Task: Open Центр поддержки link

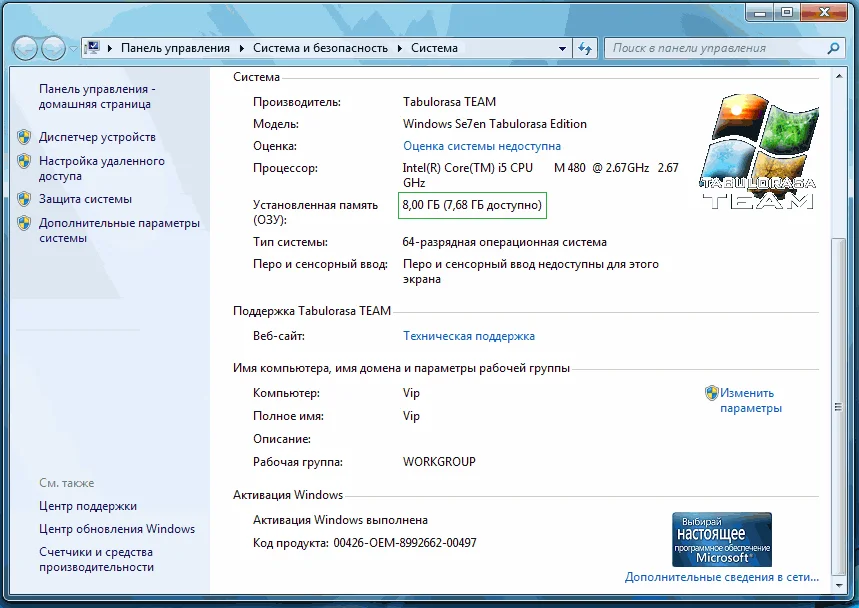Action: pyautogui.click(x=88, y=506)
